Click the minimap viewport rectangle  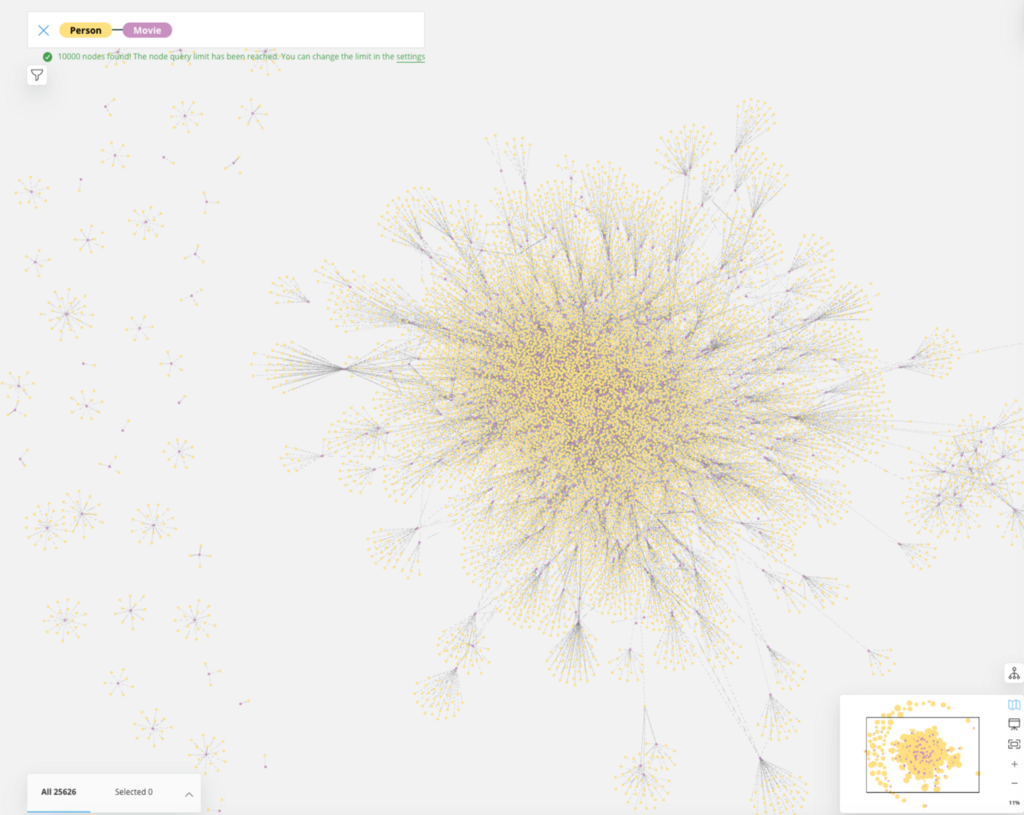click(922, 755)
